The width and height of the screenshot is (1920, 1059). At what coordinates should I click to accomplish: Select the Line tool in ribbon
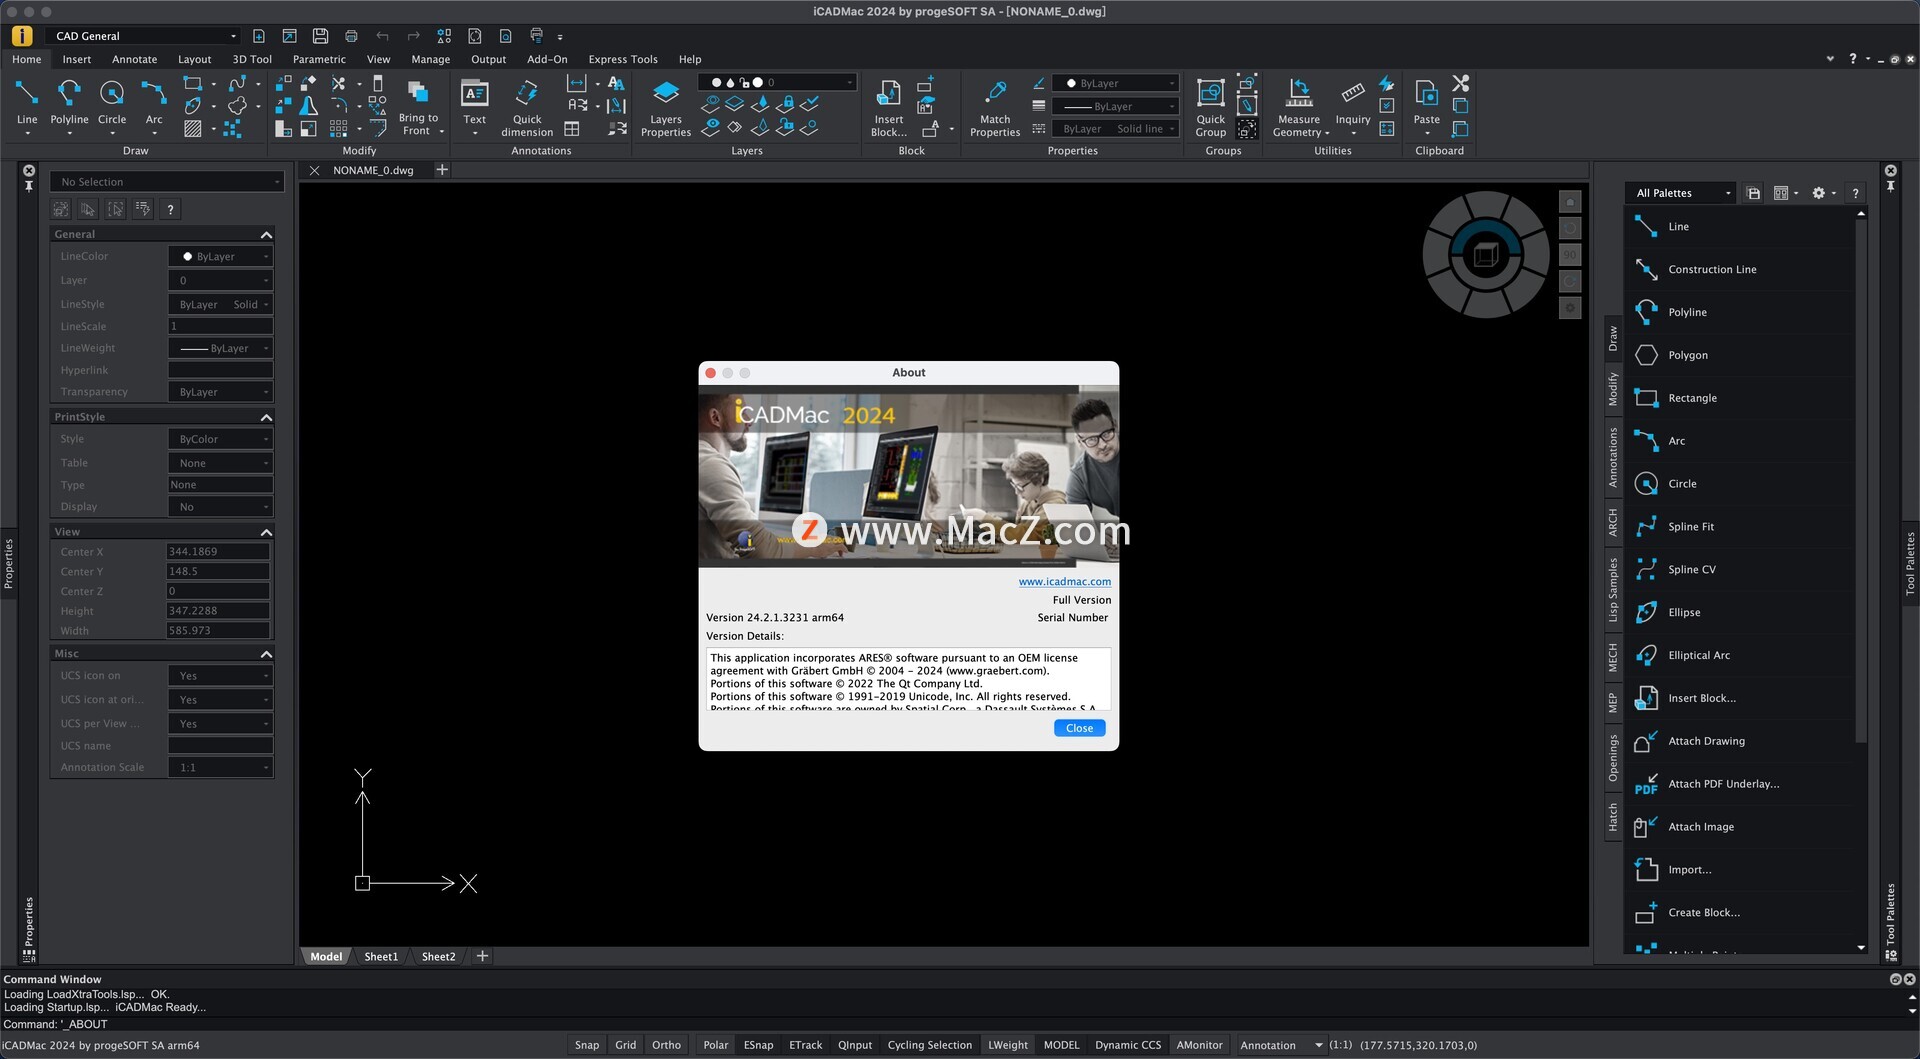(26, 103)
